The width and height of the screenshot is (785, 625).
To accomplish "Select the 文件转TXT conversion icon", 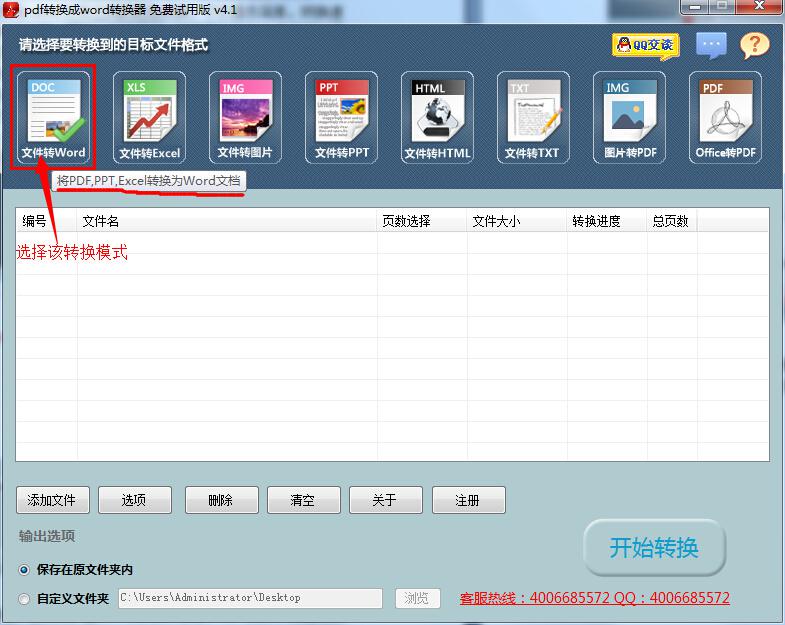I will (533, 117).
